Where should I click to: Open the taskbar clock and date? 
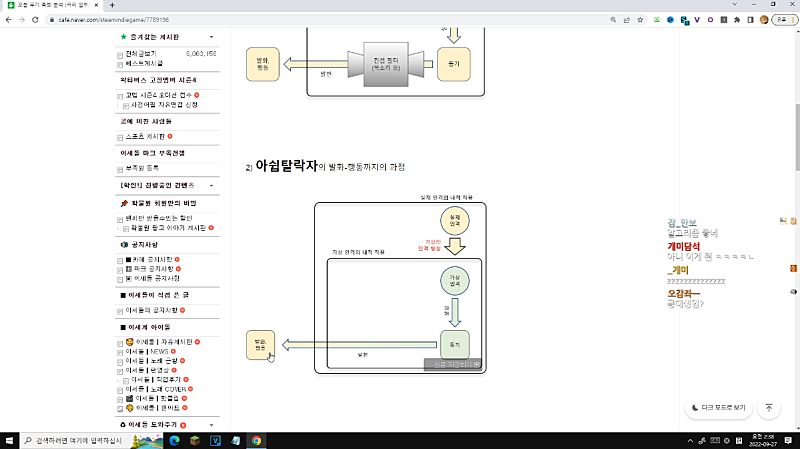pos(764,440)
